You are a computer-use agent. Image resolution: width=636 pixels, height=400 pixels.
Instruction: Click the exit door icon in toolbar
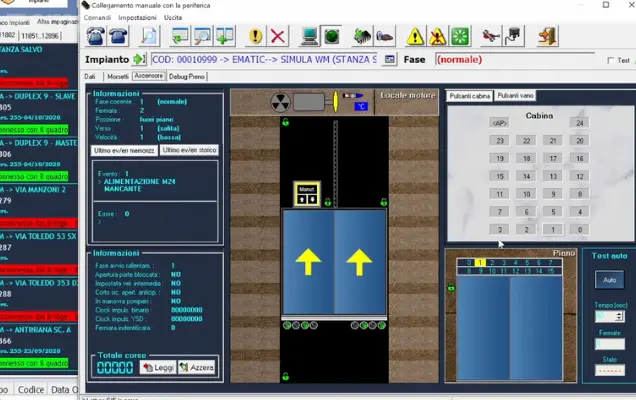tap(546, 36)
